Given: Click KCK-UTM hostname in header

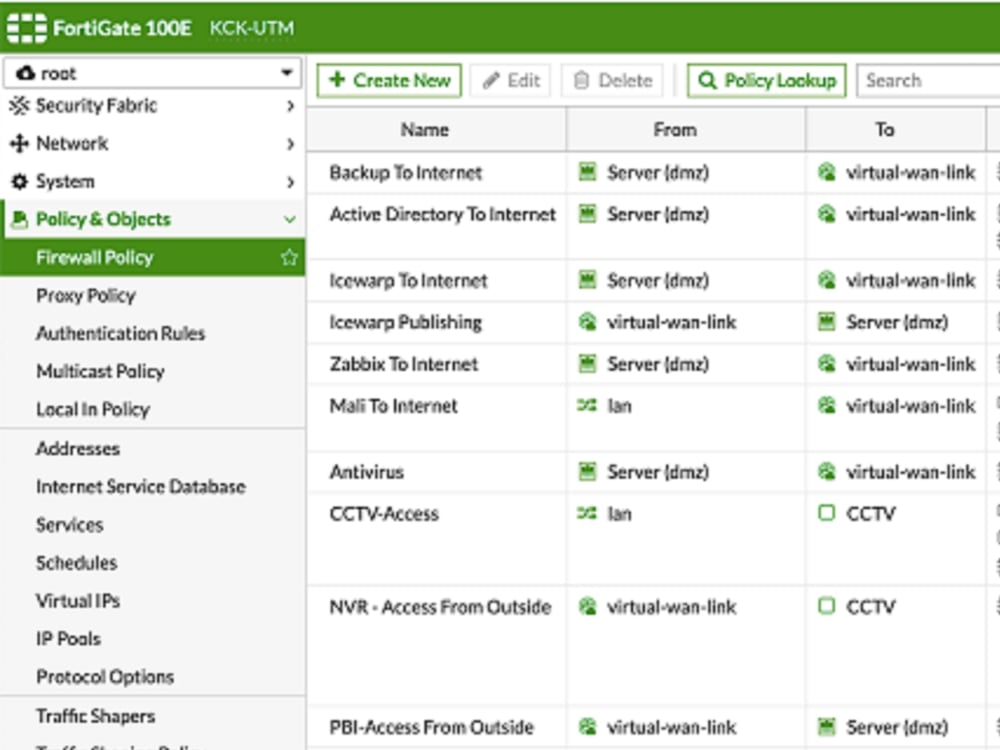Looking at the screenshot, I should [252, 28].
